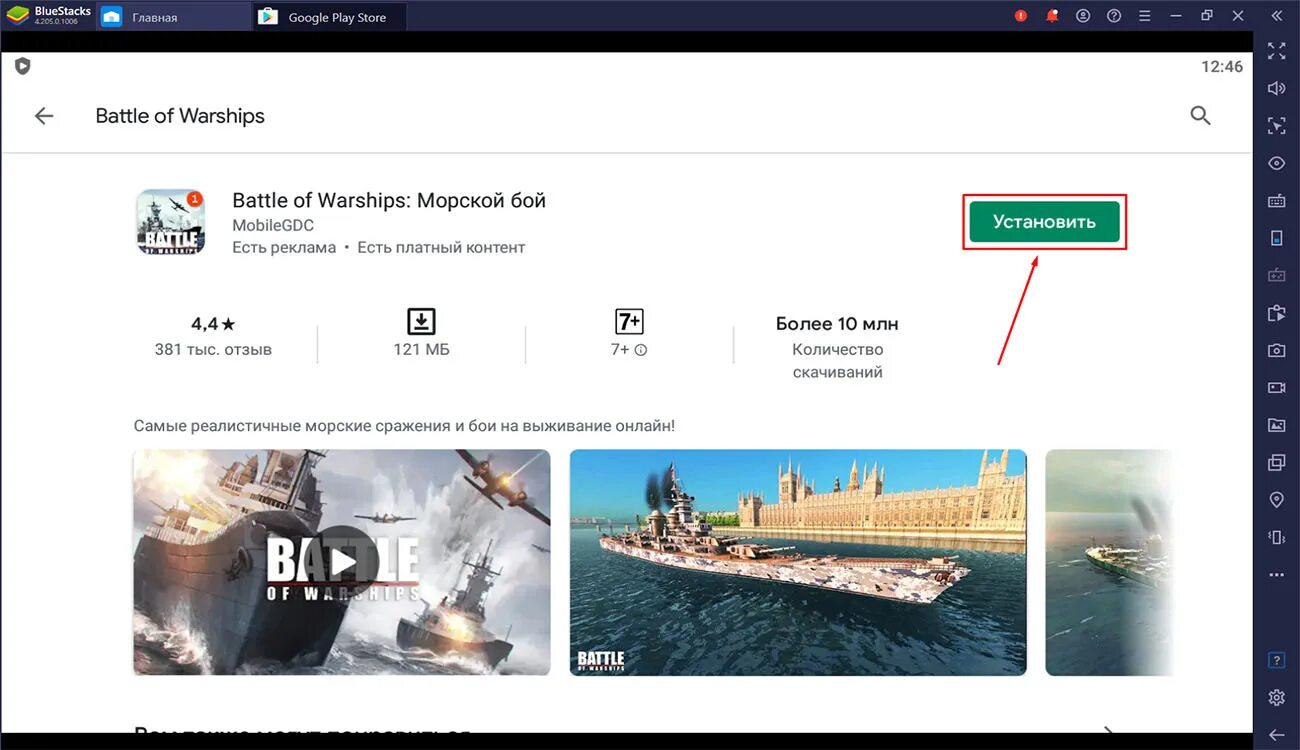Open the help question mark in title bar
Viewport: 1300px width, 750px height.
pos(1114,16)
